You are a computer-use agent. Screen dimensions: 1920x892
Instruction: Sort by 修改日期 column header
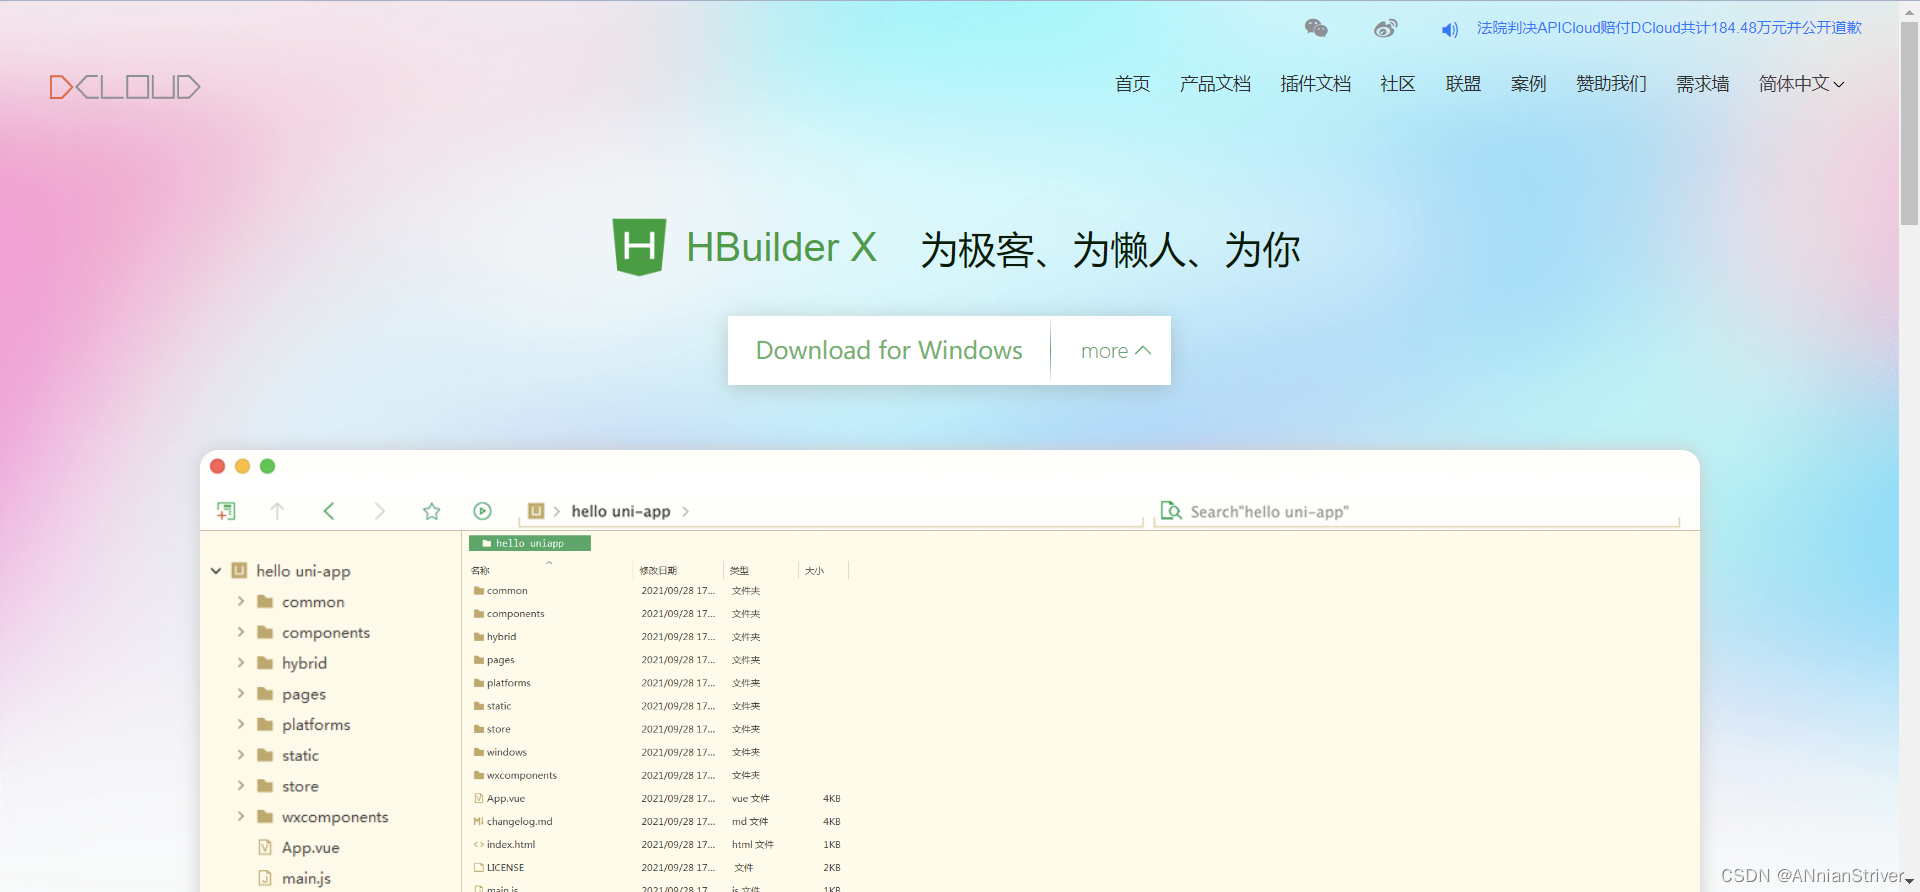[x=658, y=570]
